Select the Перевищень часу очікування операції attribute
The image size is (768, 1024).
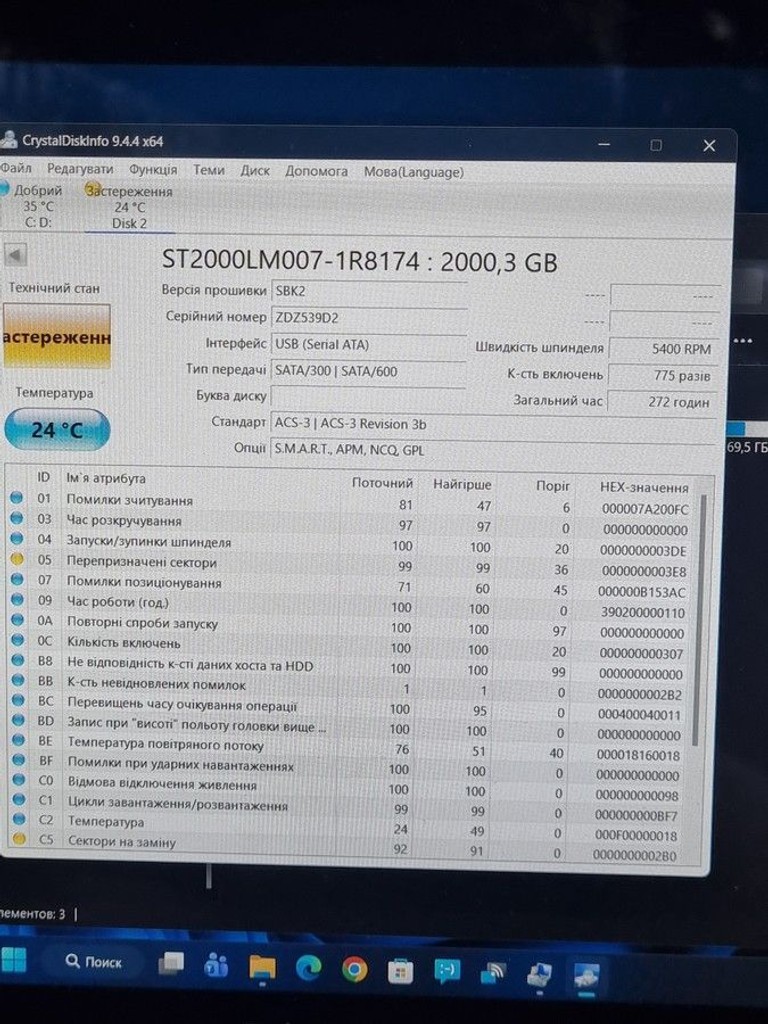182,705
